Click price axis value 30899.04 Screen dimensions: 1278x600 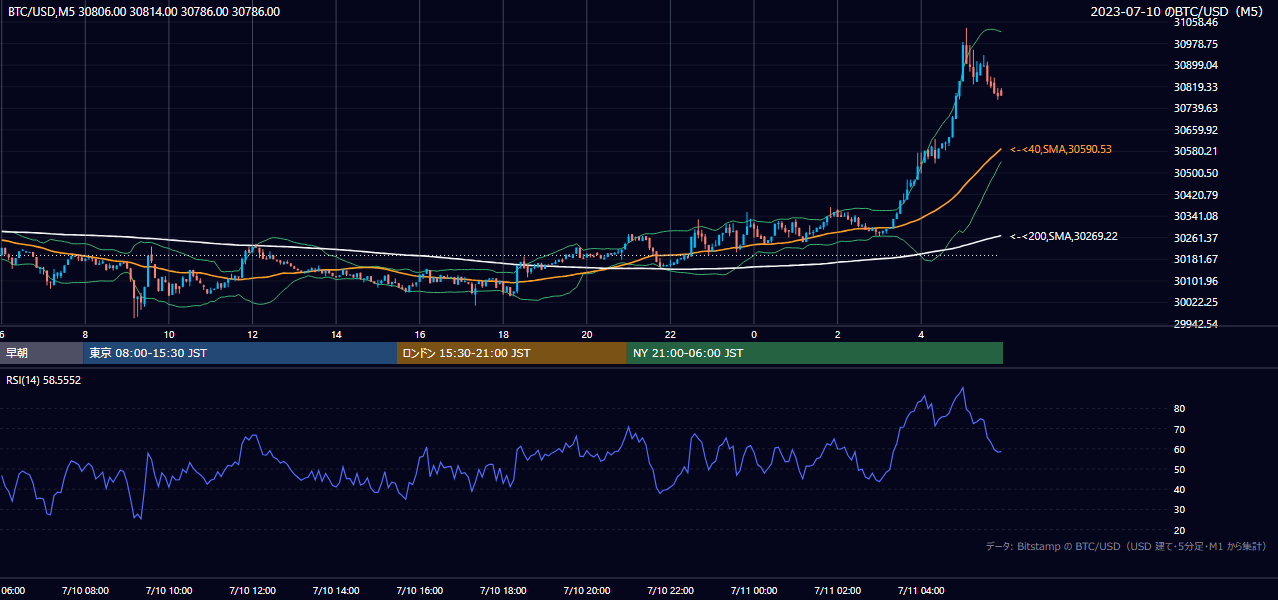(1195, 65)
